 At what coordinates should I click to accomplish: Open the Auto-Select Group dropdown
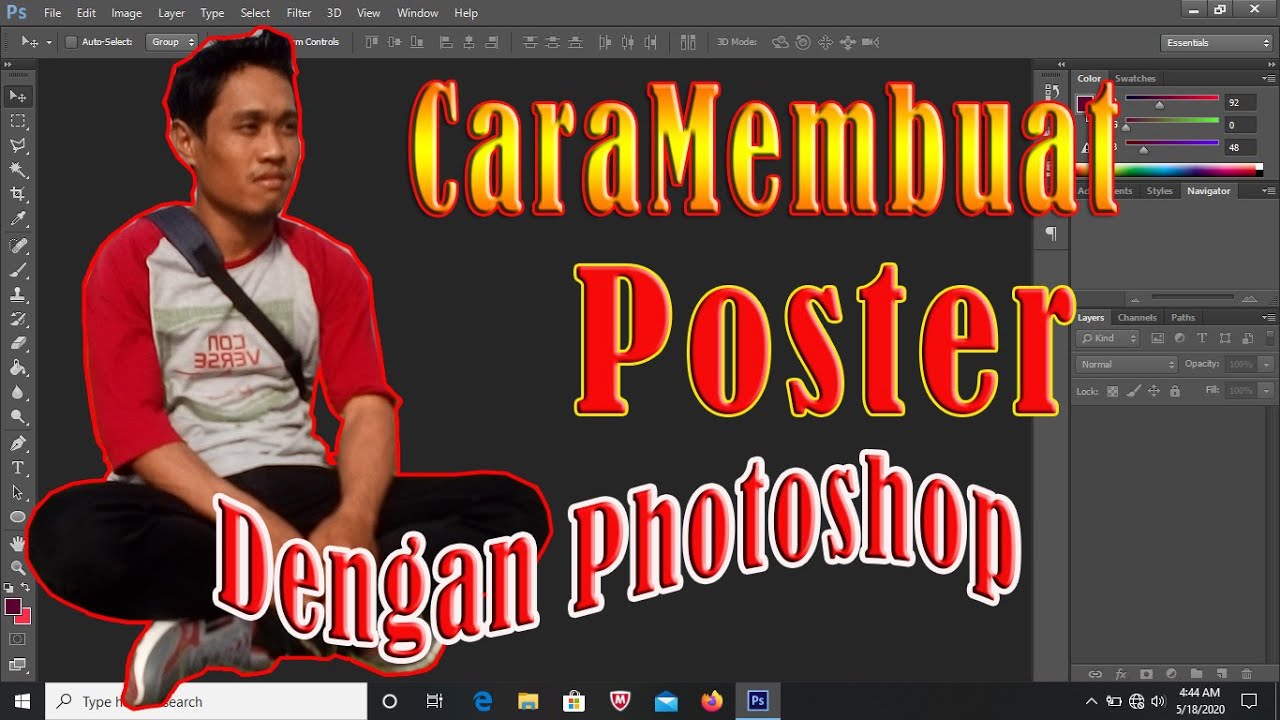171,42
